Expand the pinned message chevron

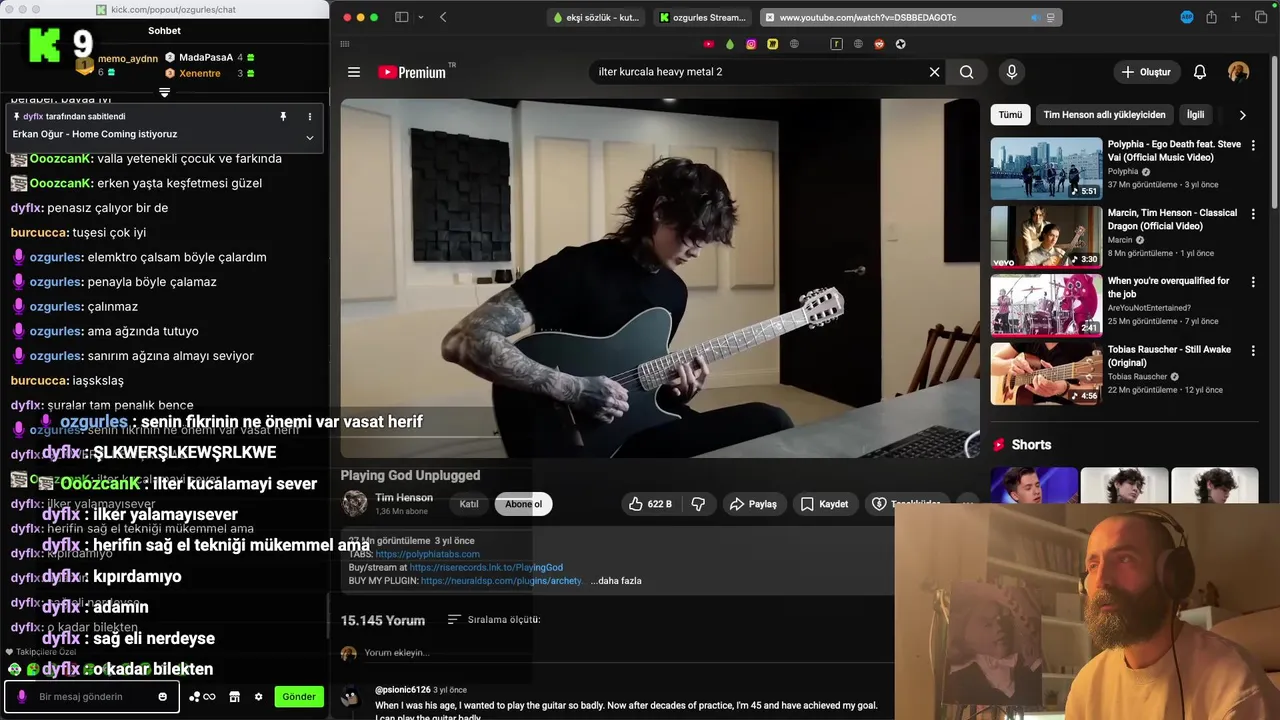[309, 137]
